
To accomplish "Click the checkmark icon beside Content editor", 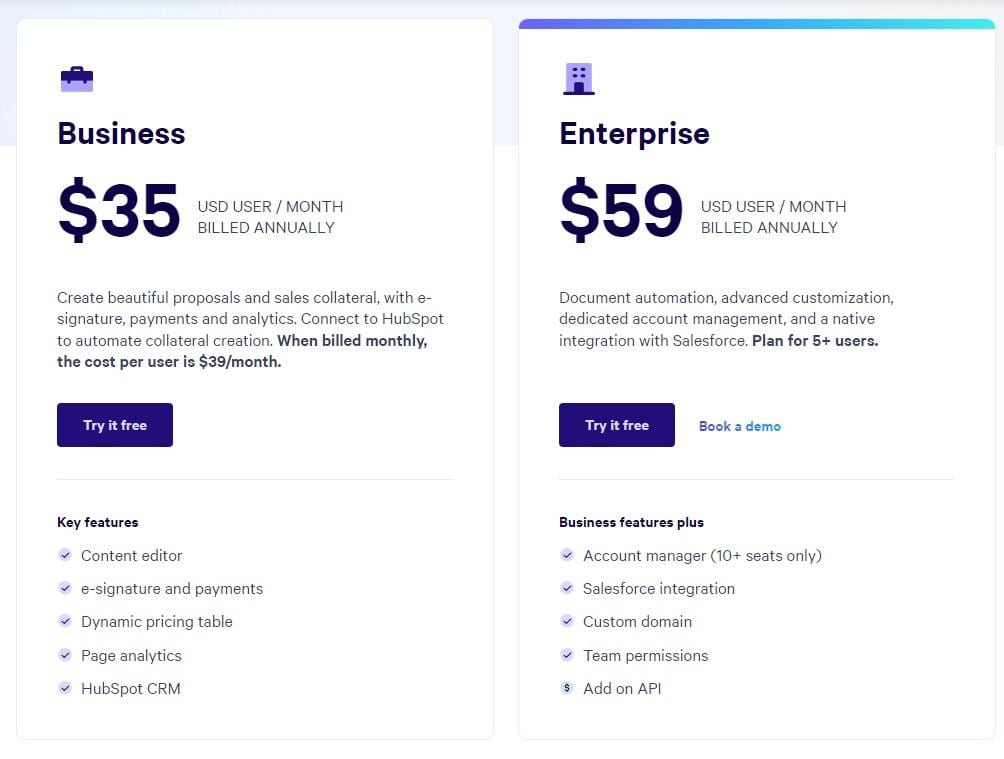I will (x=65, y=555).
